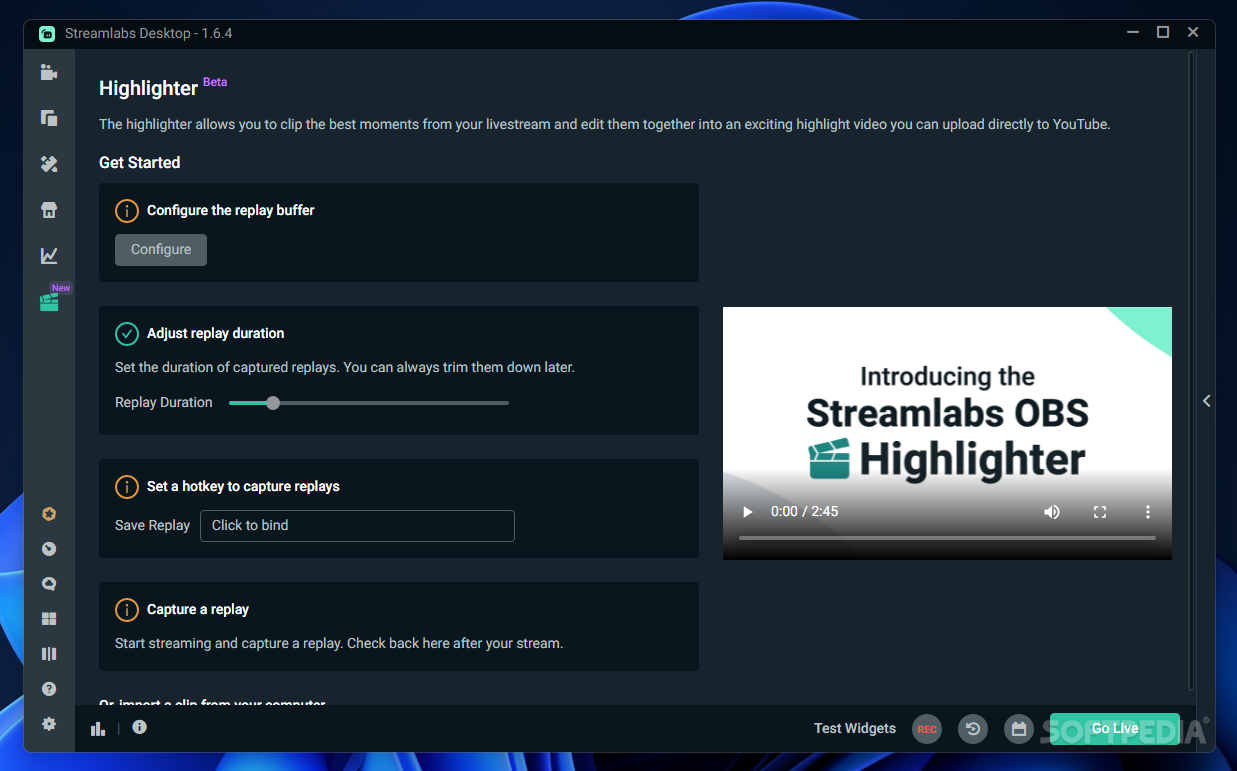Mute the intro video volume
This screenshot has width=1237, height=771.
tap(1052, 512)
